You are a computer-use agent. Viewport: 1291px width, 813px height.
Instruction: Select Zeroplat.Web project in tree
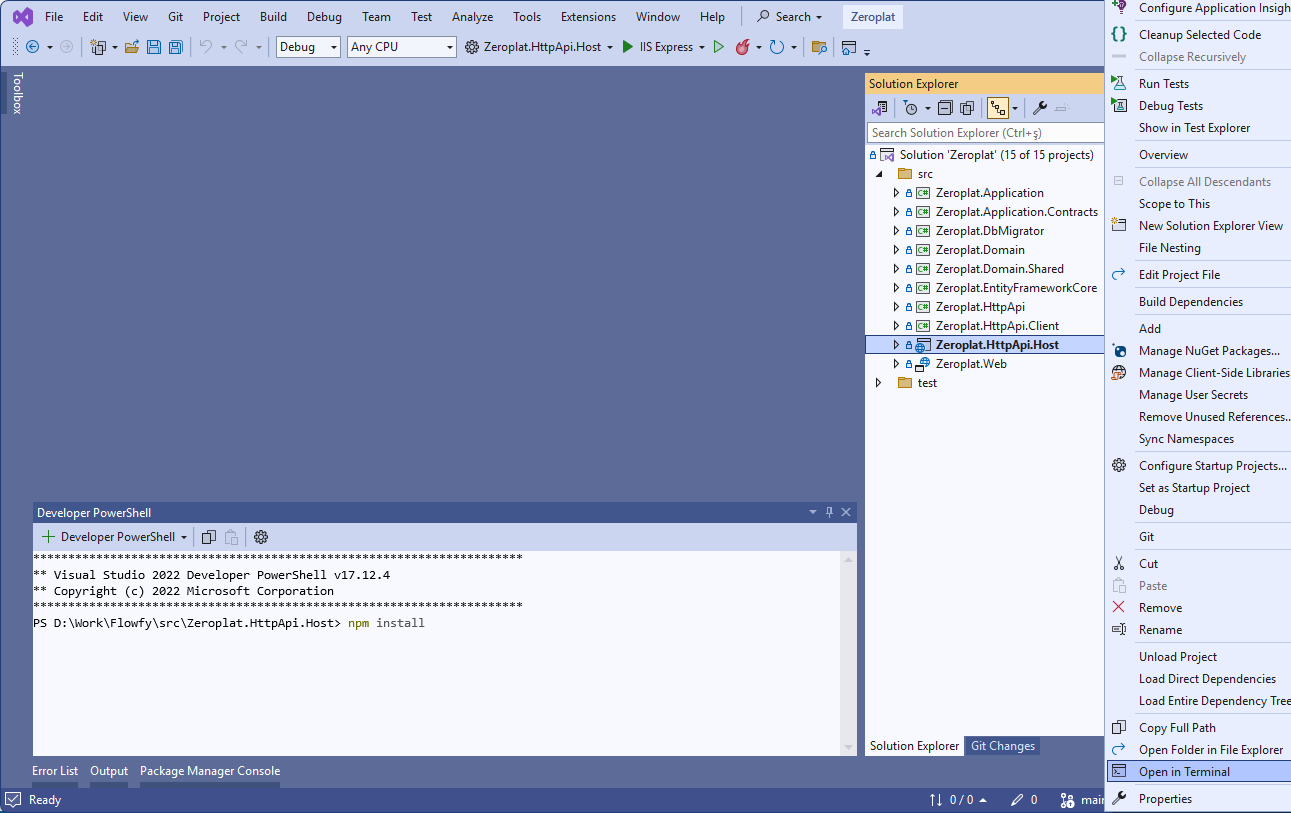(970, 364)
